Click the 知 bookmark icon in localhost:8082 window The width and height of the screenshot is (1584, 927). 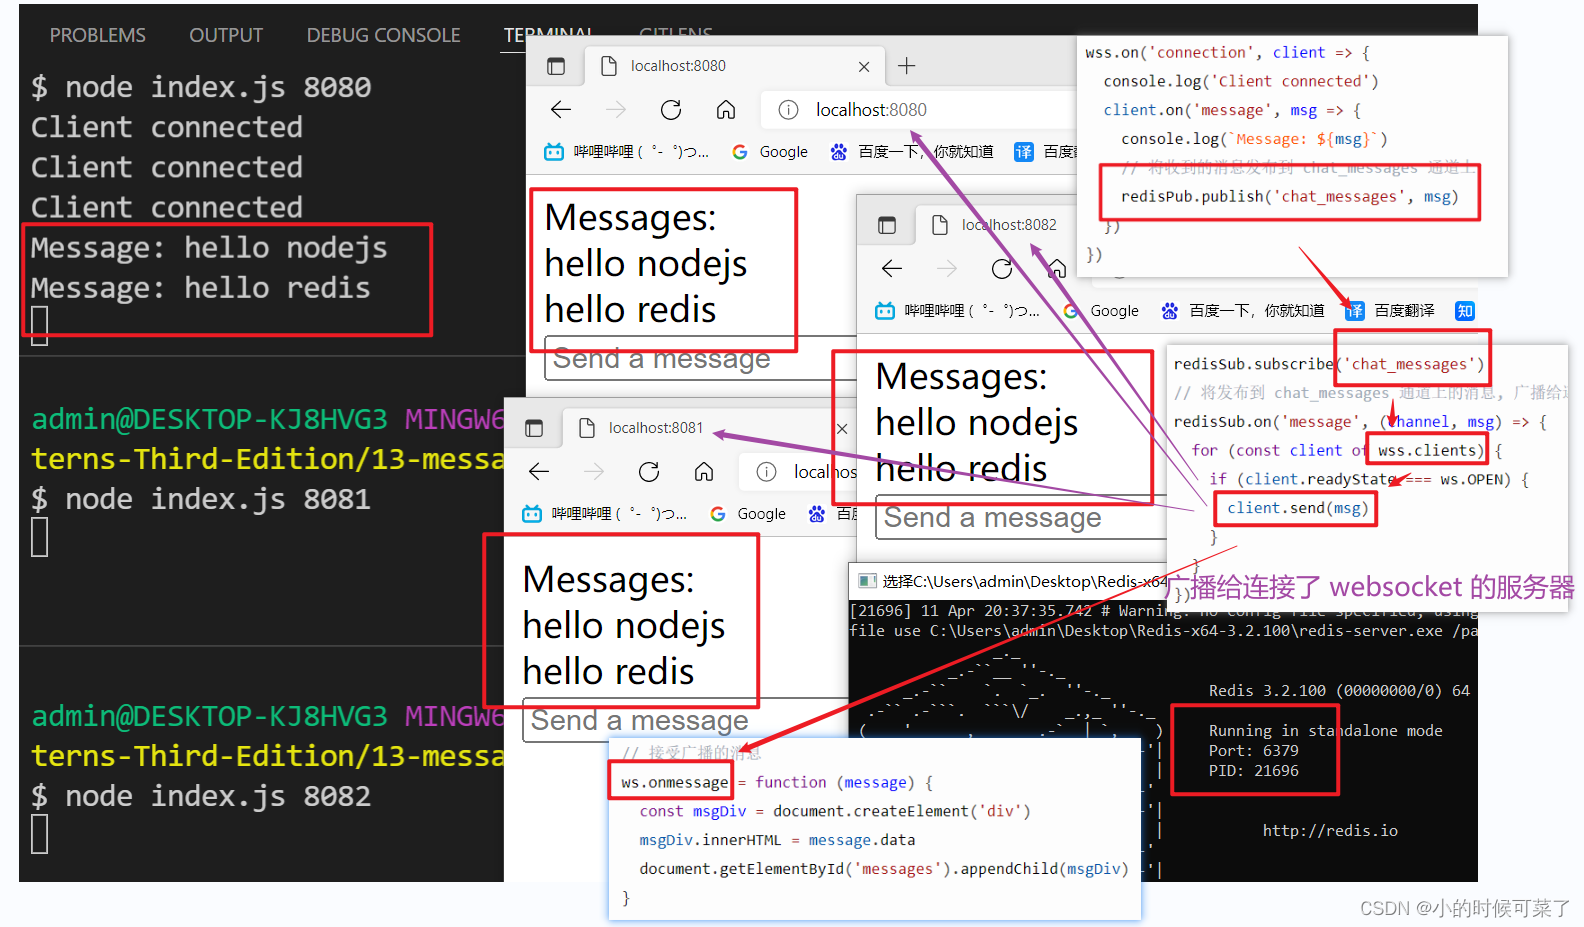pyautogui.click(x=1465, y=311)
